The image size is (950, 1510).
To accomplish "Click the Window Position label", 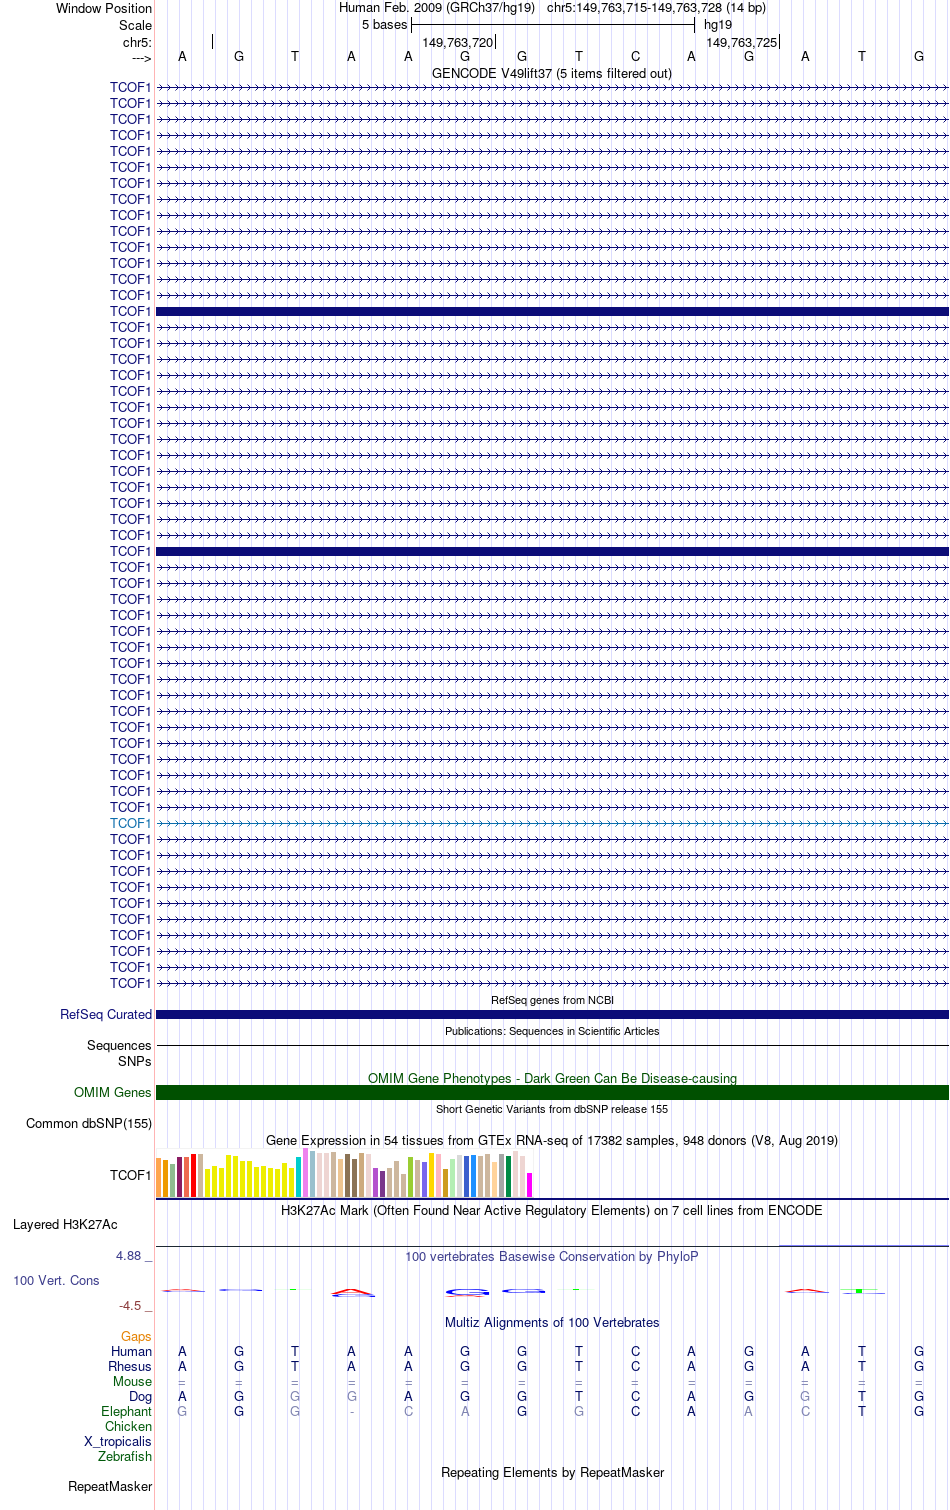I will (104, 8).
